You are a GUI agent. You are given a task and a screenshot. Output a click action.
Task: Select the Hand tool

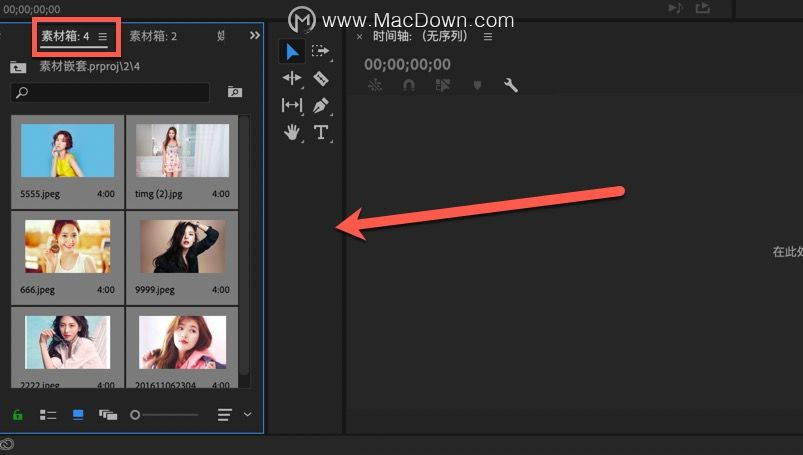point(292,132)
